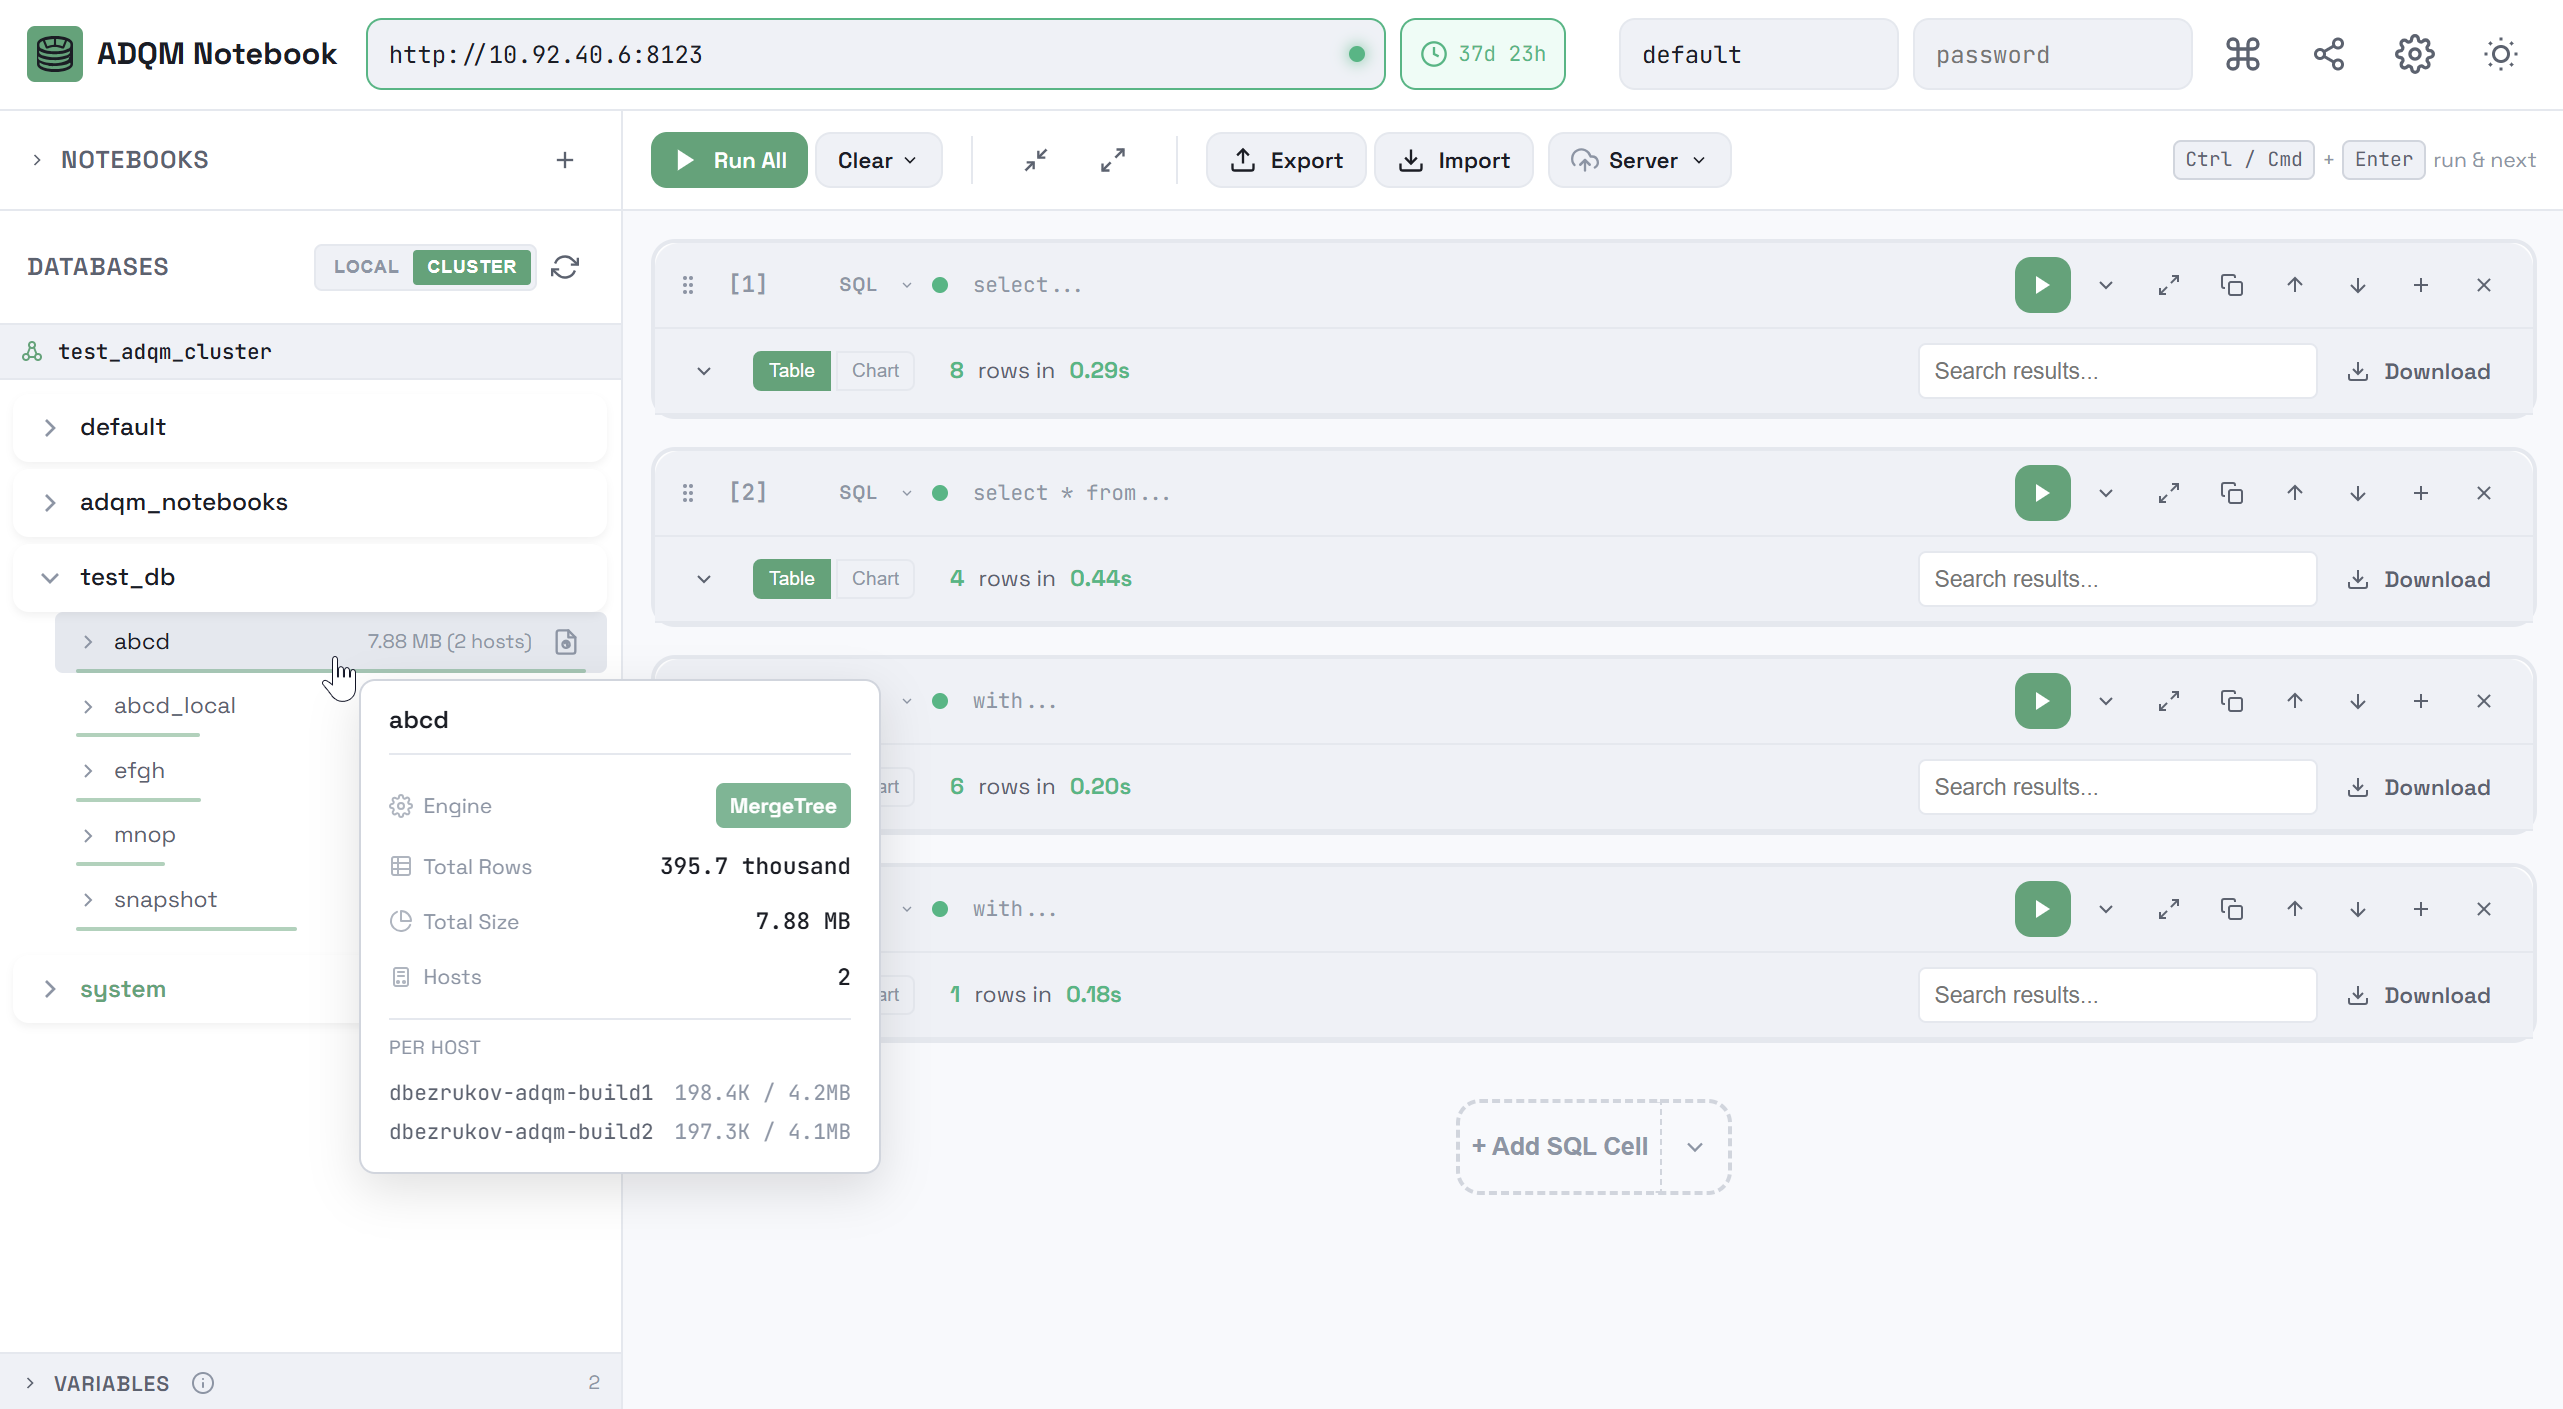Expand cell [1] to fullscreen
2563x1409 pixels.
2169,284
